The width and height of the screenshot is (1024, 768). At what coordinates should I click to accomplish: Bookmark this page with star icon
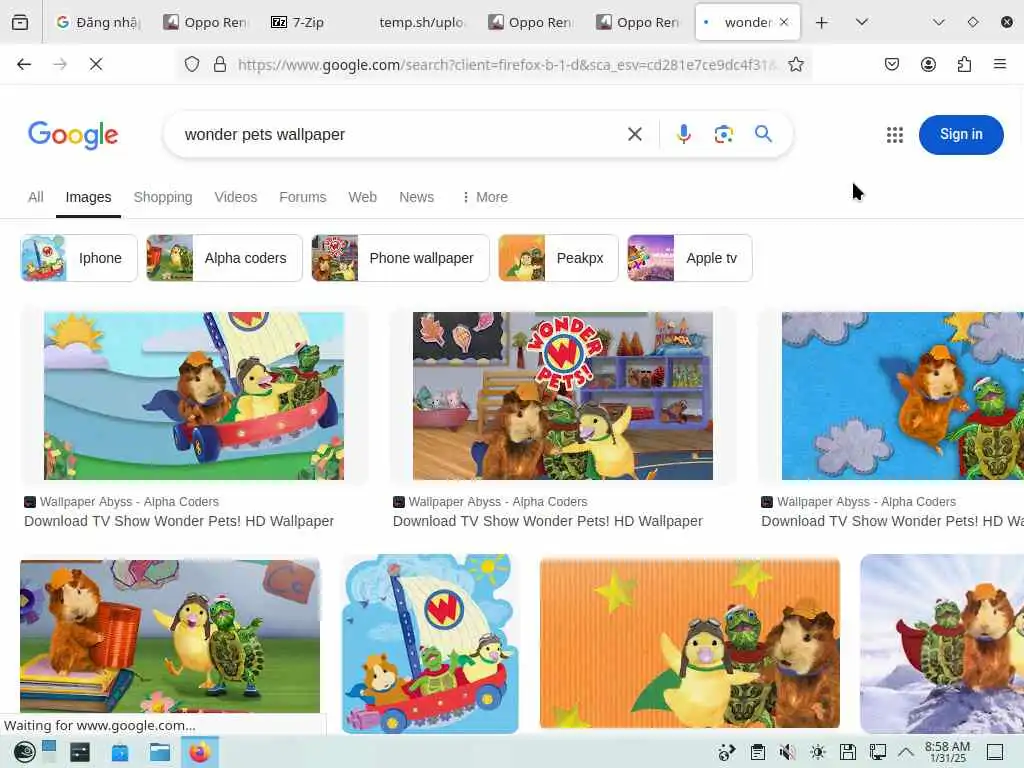tap(795, 64)
